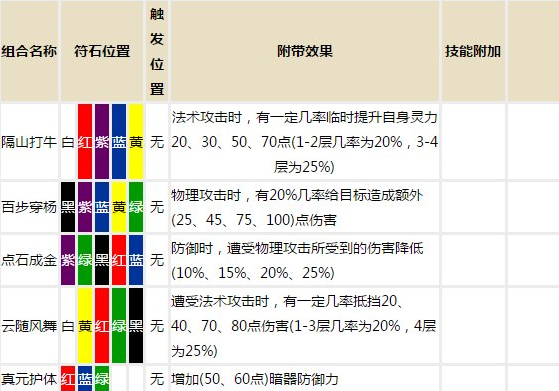Select the 法术攻击时 effect description for 隔山打牛
Image resolution: width=559 pixels, height=391 pixels.
tap(305, 142)
